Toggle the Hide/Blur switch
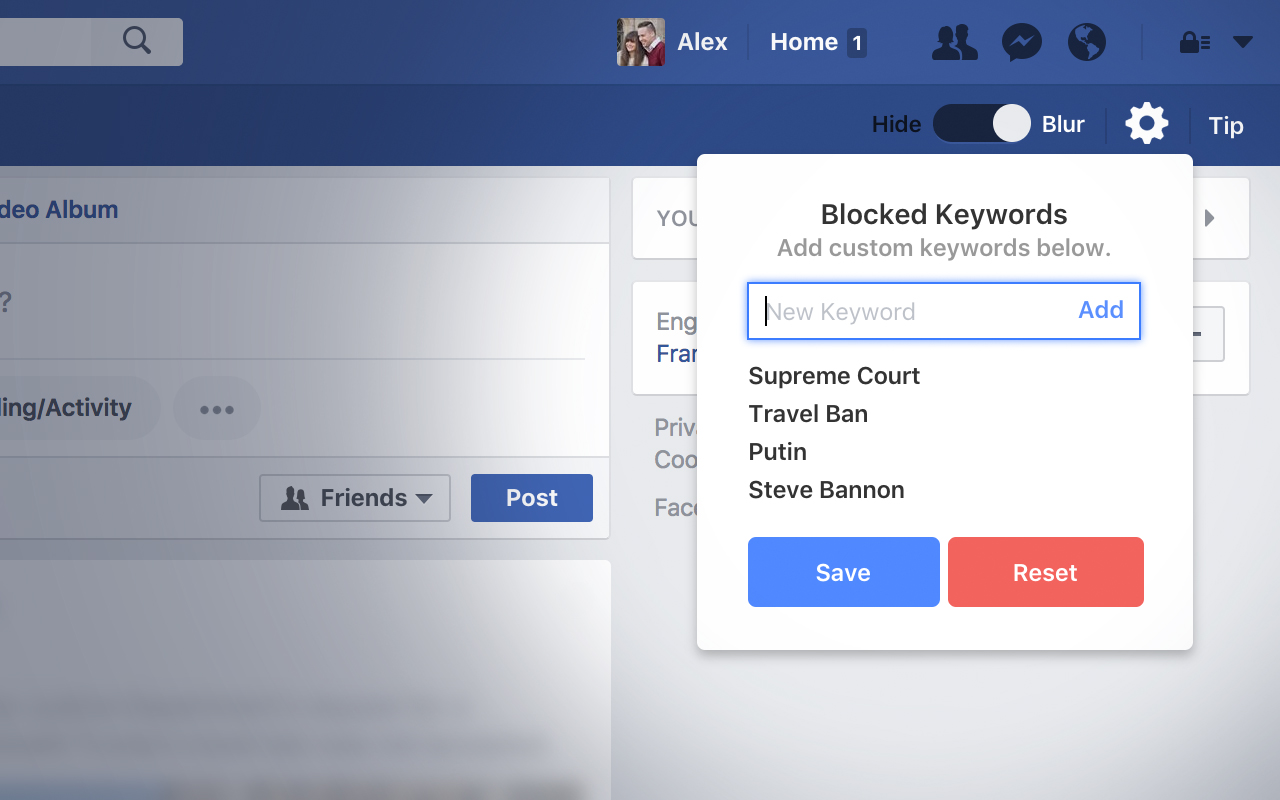This screenshot has width=1280, height=800. pos(982,124)
